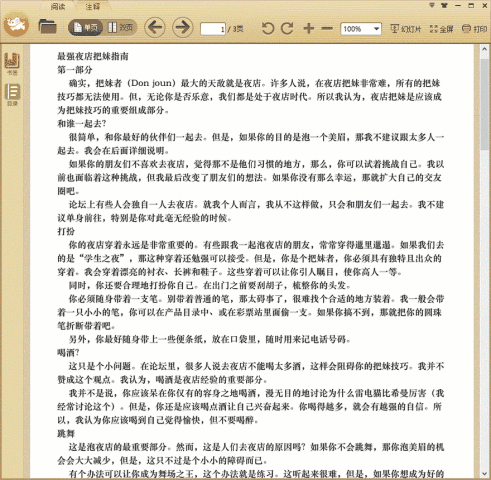Open the title bar dropdown menu icon
The image size is (491, 480).
coord(432,5)
